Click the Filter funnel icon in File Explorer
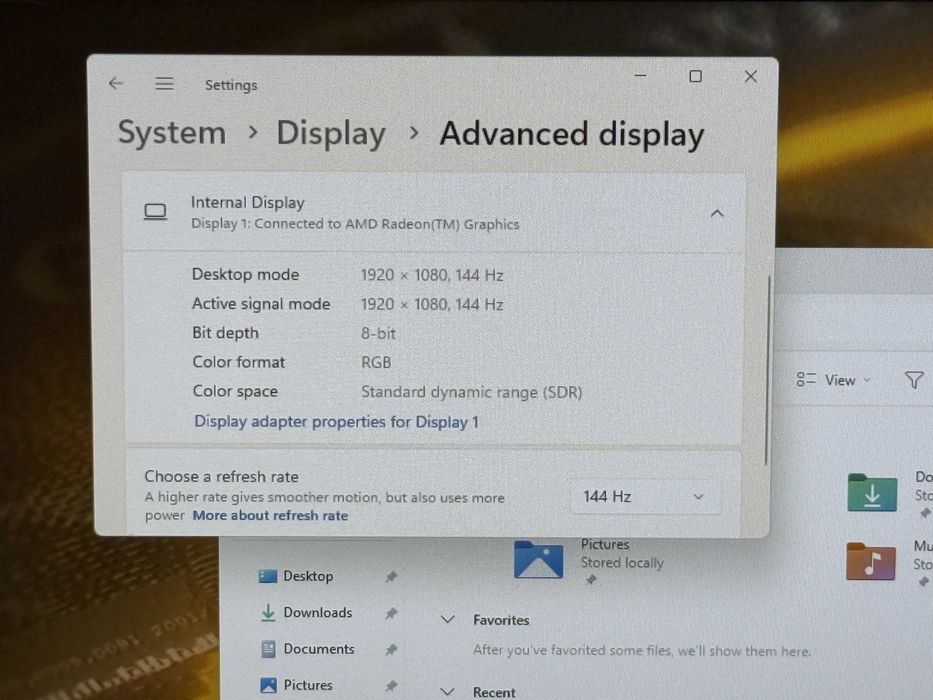This screenshot has width=933, height=700. (914, 380)
